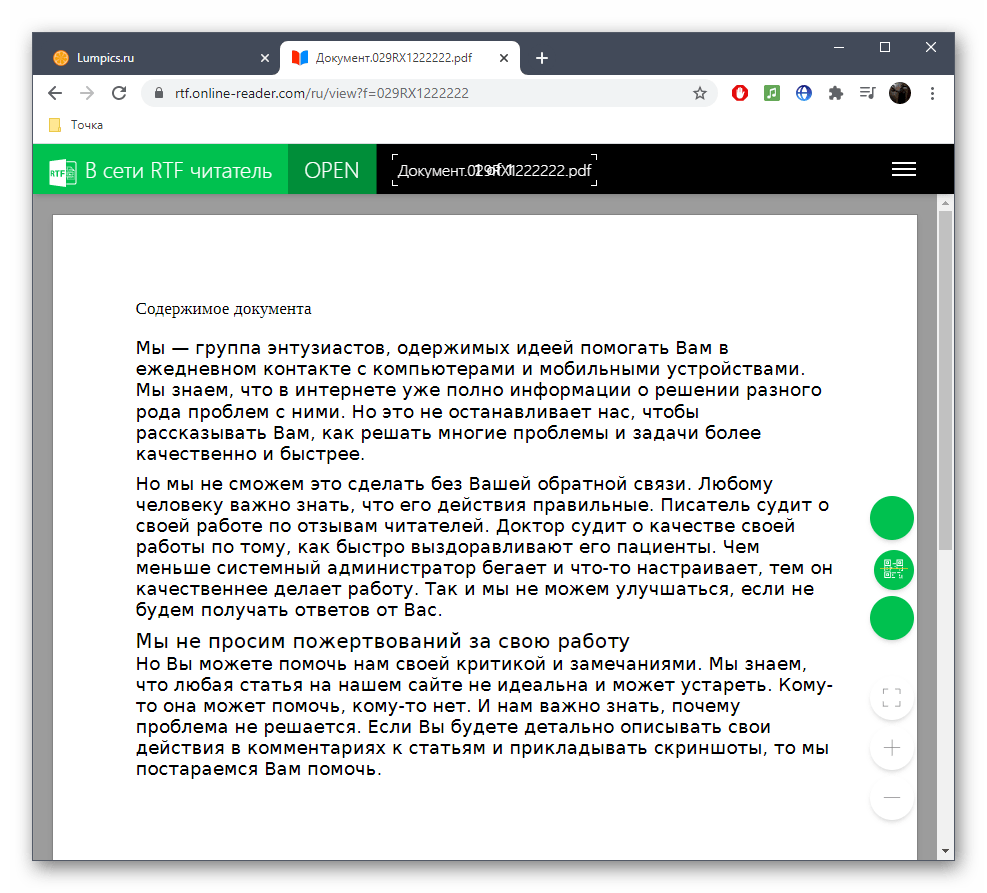Reload the current page
Image resolution: width=987 pixels, height=893 pixels.
pyautogui.click(x=119, y=93)
